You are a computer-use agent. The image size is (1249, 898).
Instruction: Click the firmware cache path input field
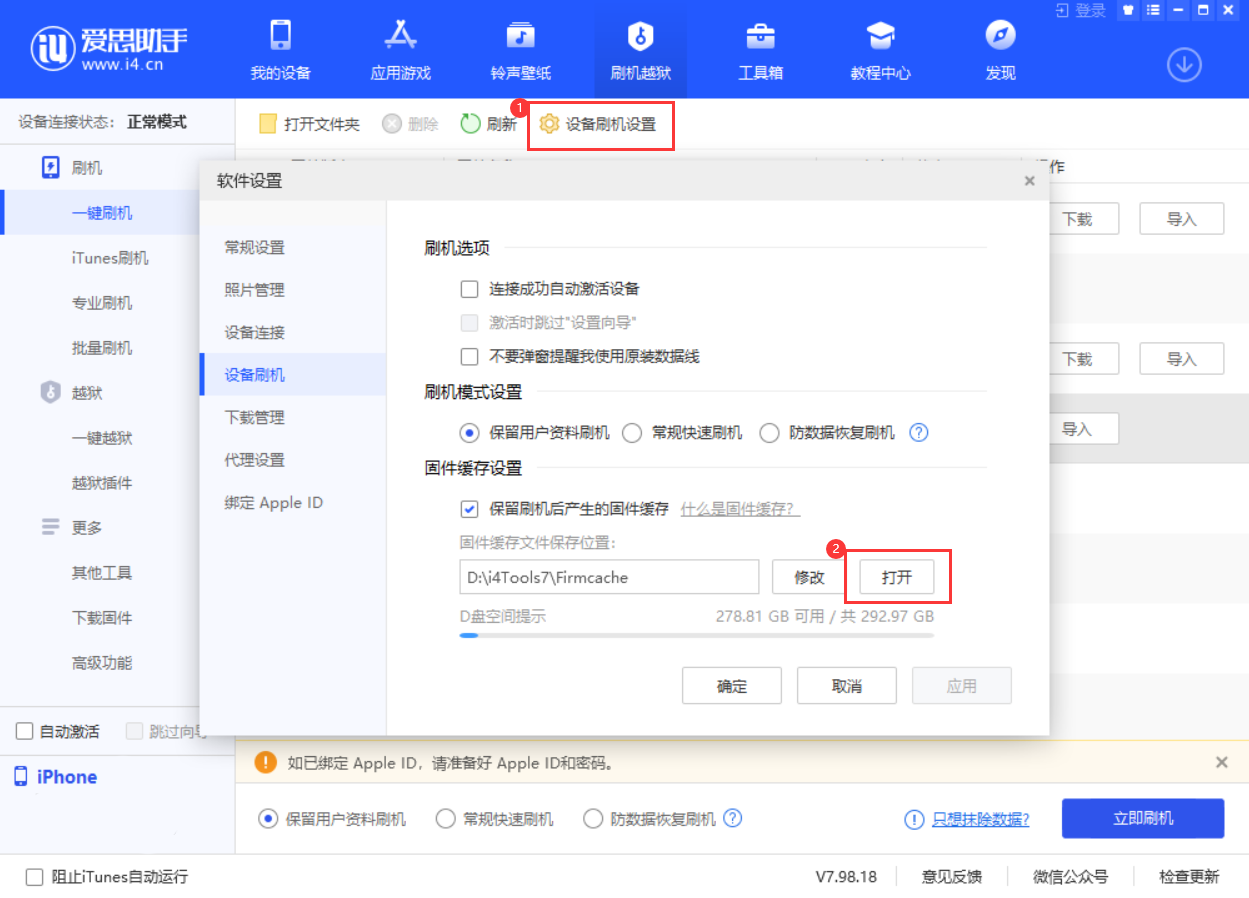610,576
